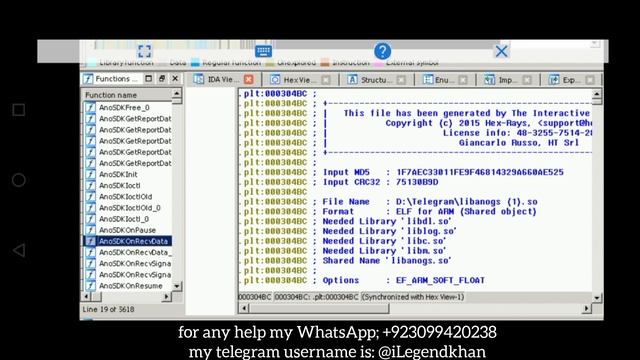Click the Line 19 of 5618 status text

[108, 309]
